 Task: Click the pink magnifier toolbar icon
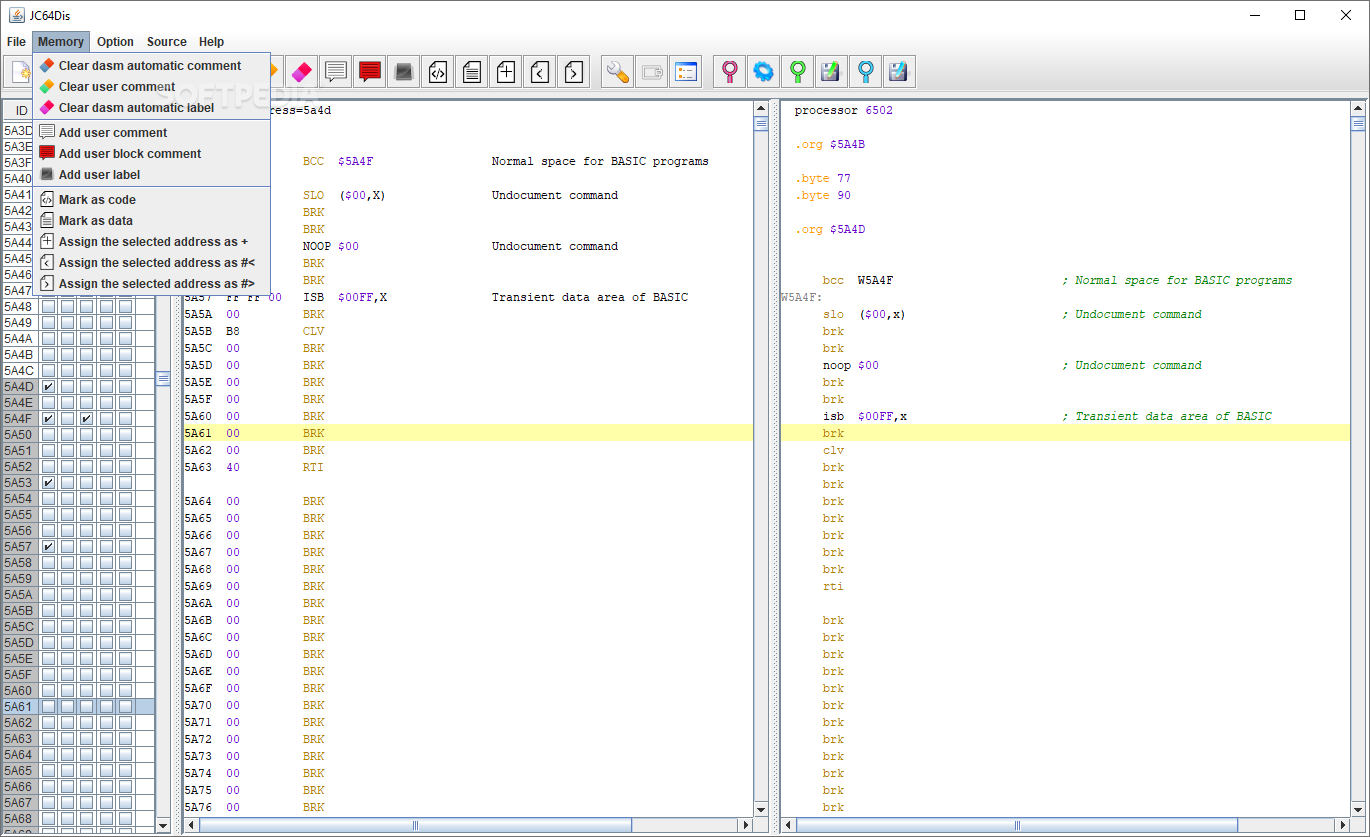(730, 72)
